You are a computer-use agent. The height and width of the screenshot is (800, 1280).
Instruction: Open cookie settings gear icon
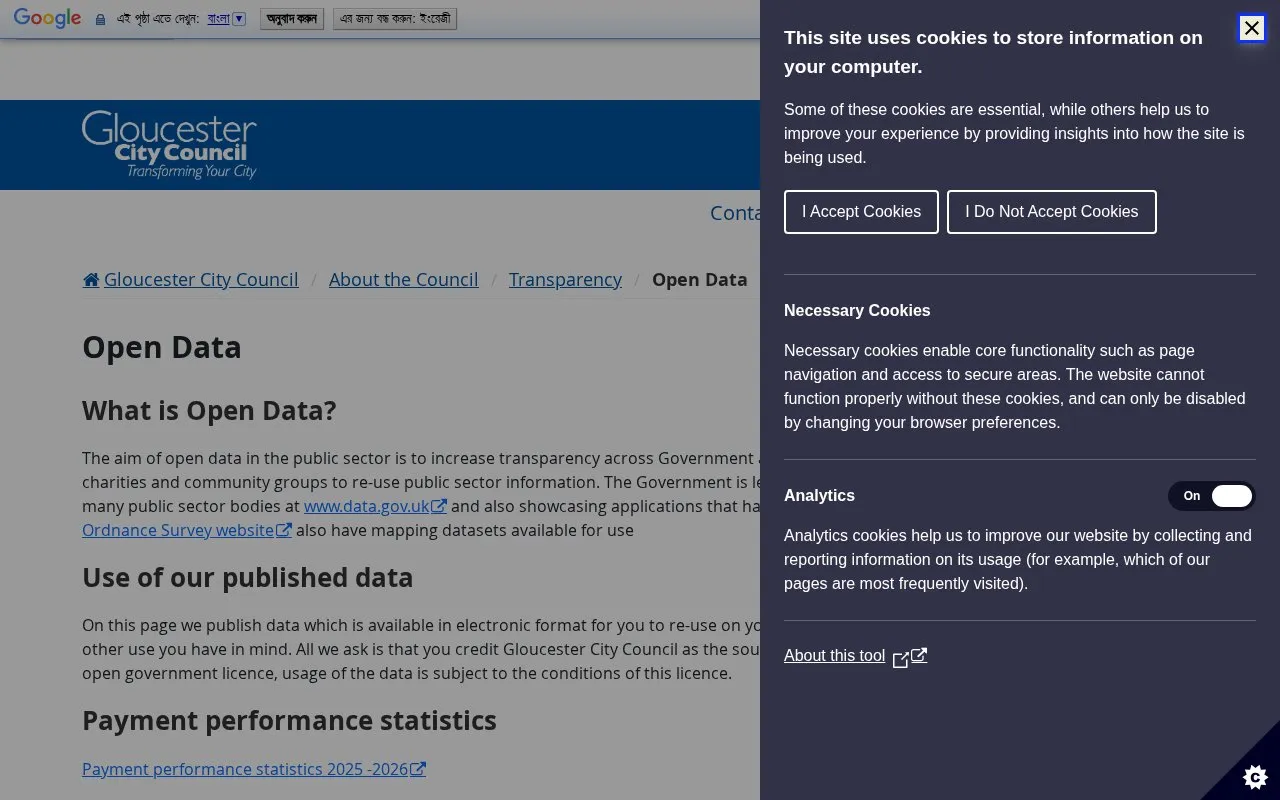point(1255,776)
